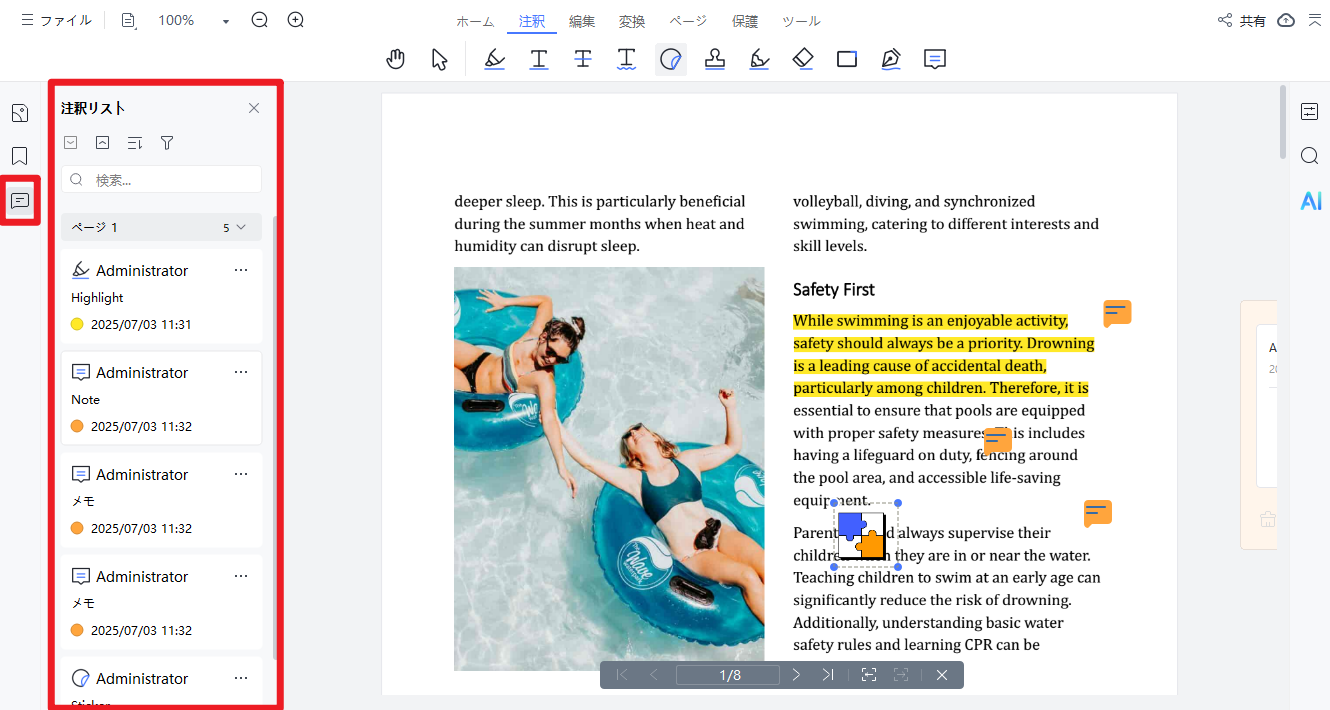
Task: Open the AI assistant
Action: (x=1310, y=201)
